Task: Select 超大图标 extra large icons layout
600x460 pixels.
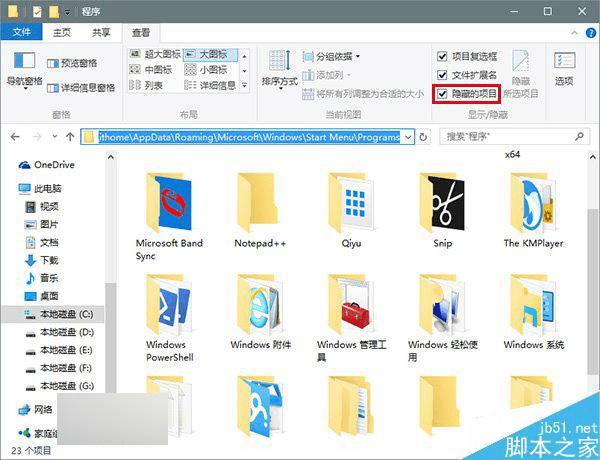Action: pos(155,54)
